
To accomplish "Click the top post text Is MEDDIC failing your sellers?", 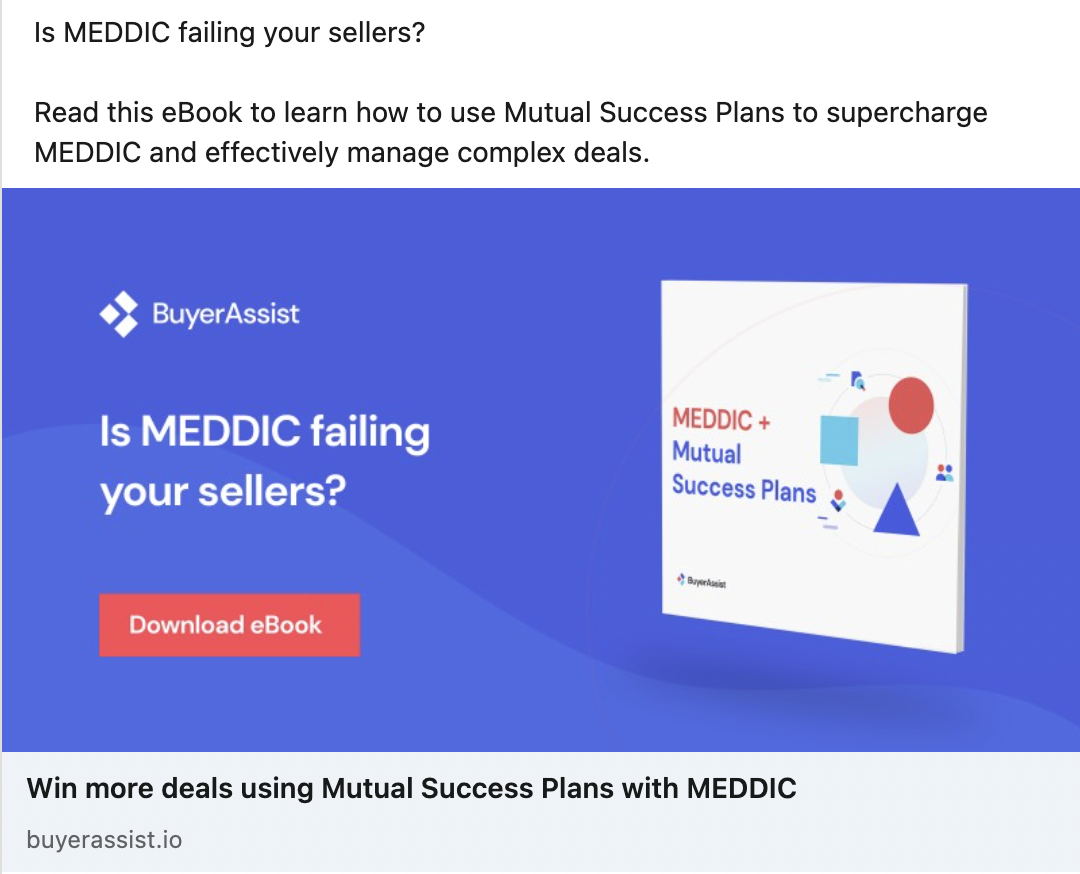I will point(229,32).
